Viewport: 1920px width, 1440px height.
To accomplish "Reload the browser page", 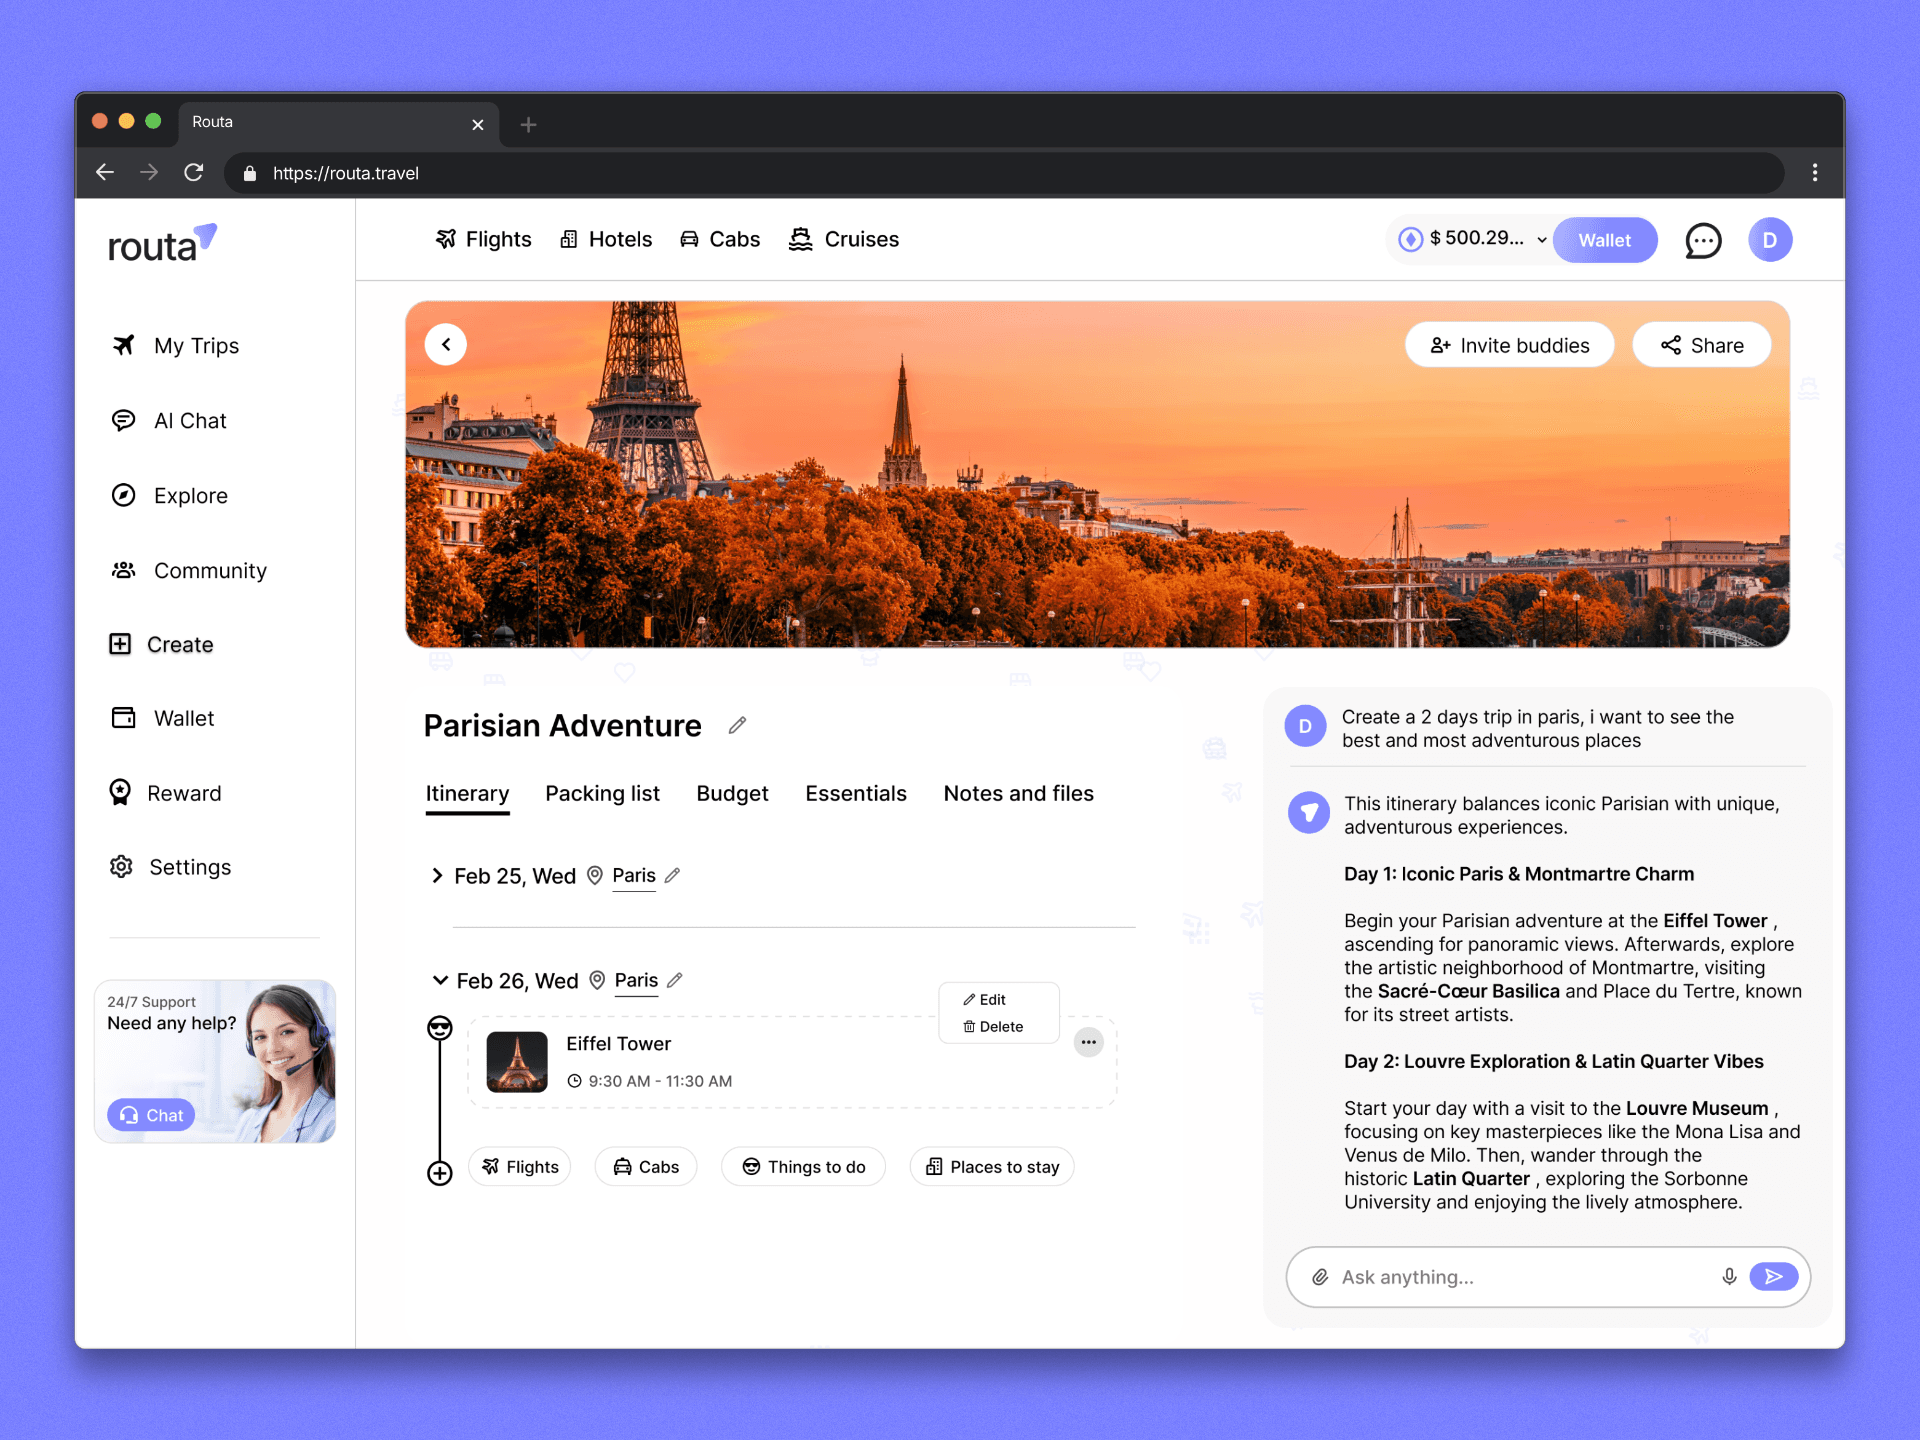I will [194, 173].
